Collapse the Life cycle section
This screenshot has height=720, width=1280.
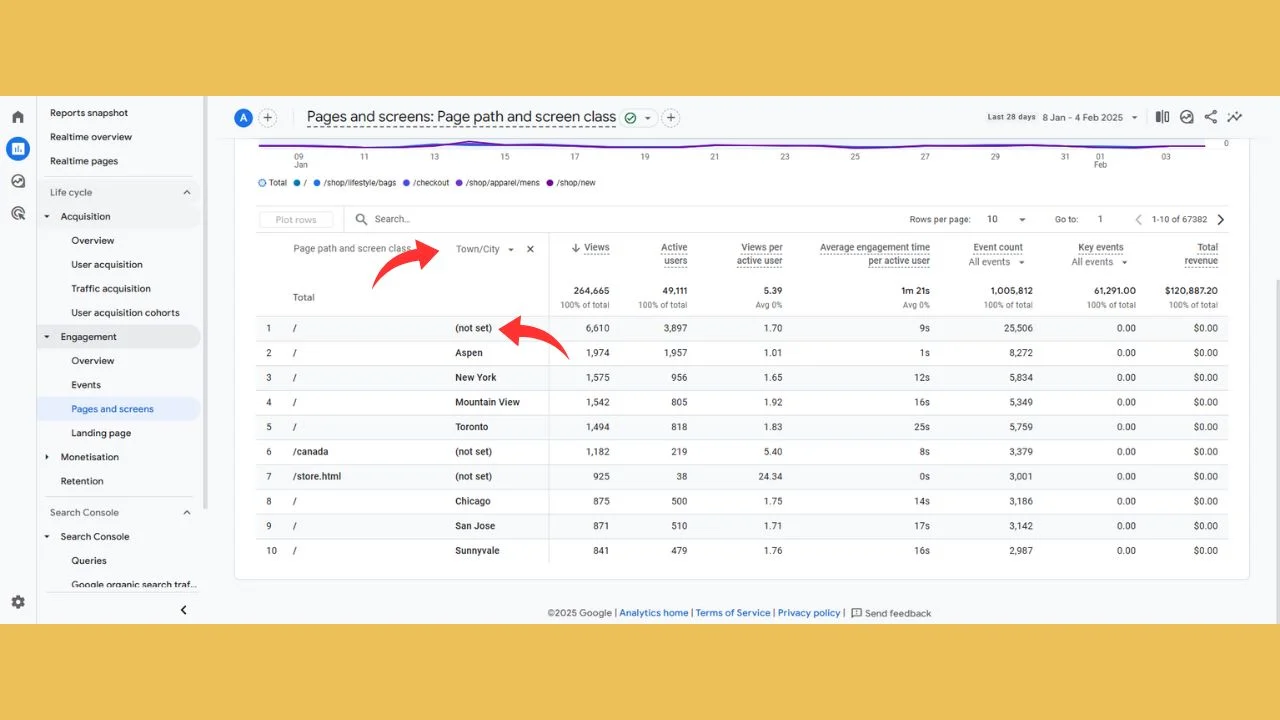pyautogui.click(x=186, y=192)
